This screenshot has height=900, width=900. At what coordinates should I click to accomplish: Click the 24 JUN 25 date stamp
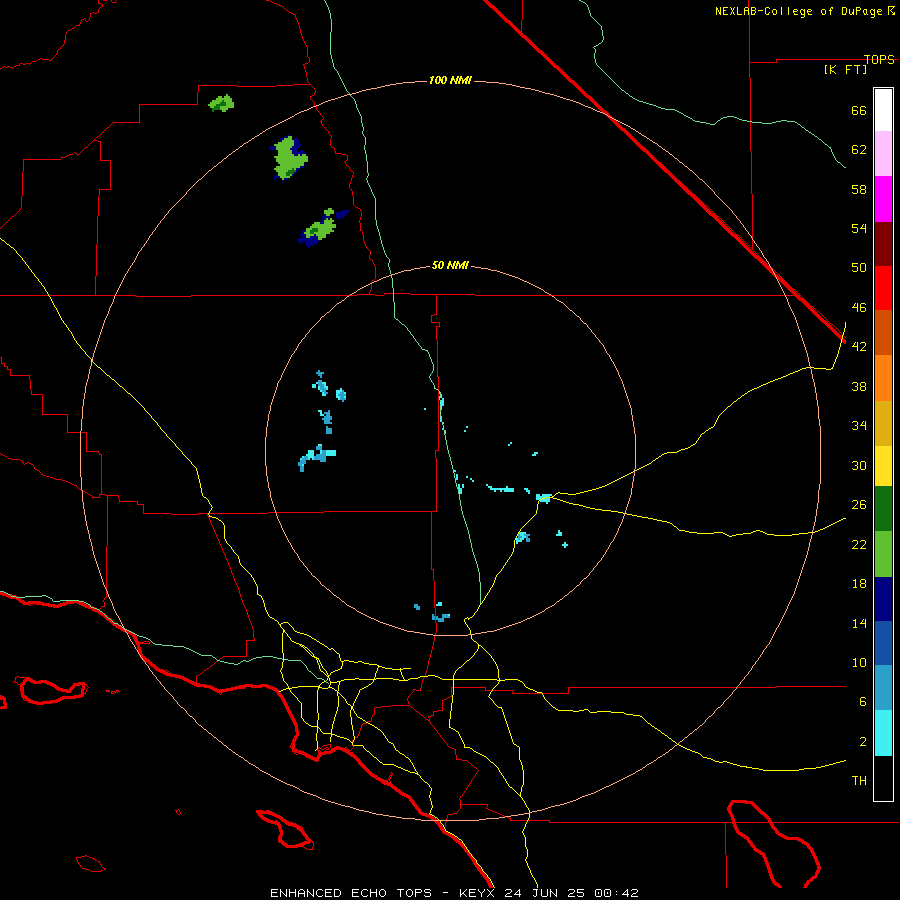click(545, 893)
